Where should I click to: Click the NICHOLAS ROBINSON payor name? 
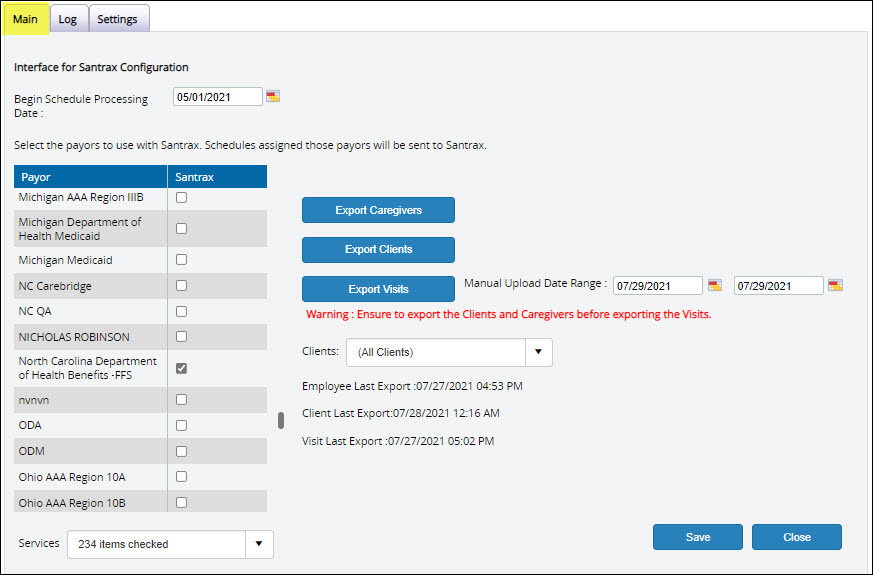(x=74, y=337)
